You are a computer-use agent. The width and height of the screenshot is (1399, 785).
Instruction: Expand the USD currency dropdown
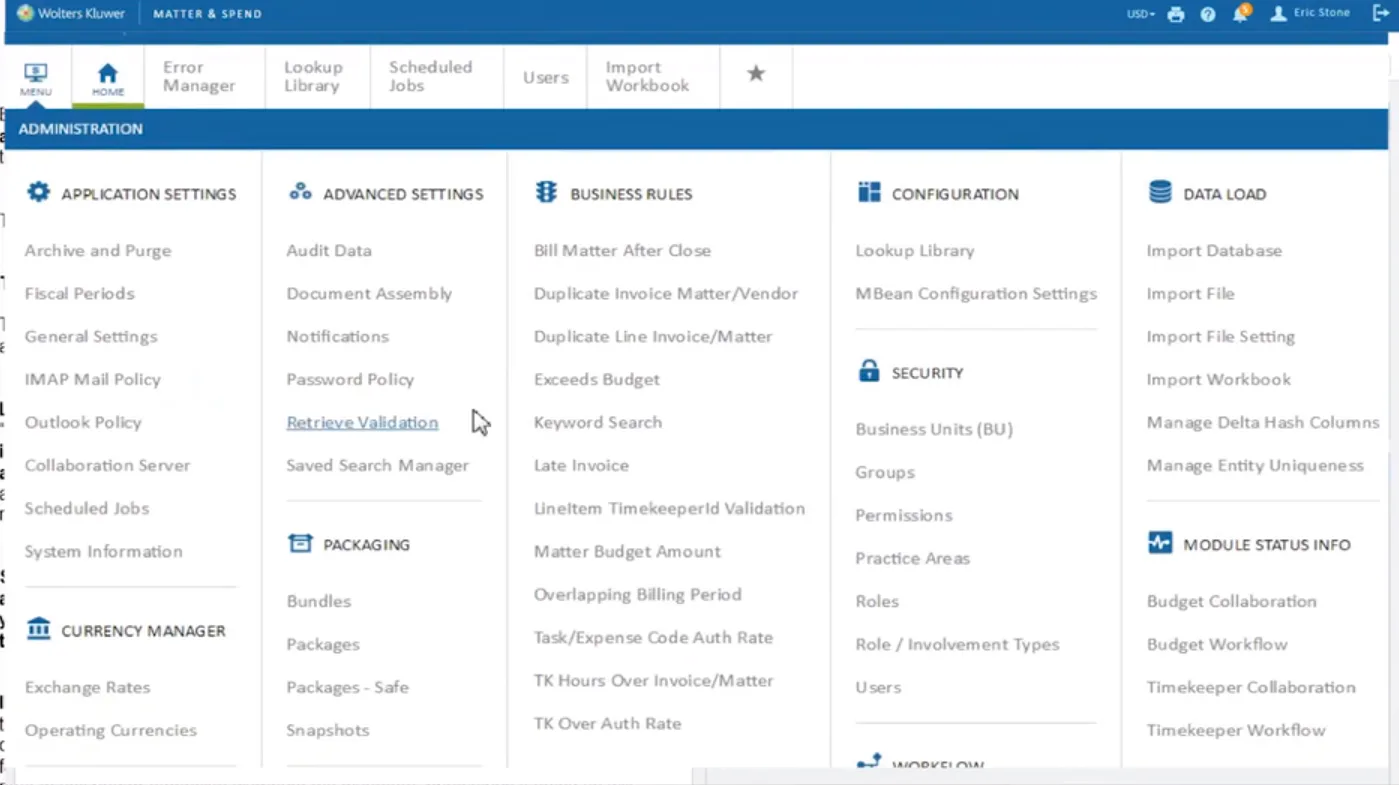pyautogui.click(x=1140, y=14)
